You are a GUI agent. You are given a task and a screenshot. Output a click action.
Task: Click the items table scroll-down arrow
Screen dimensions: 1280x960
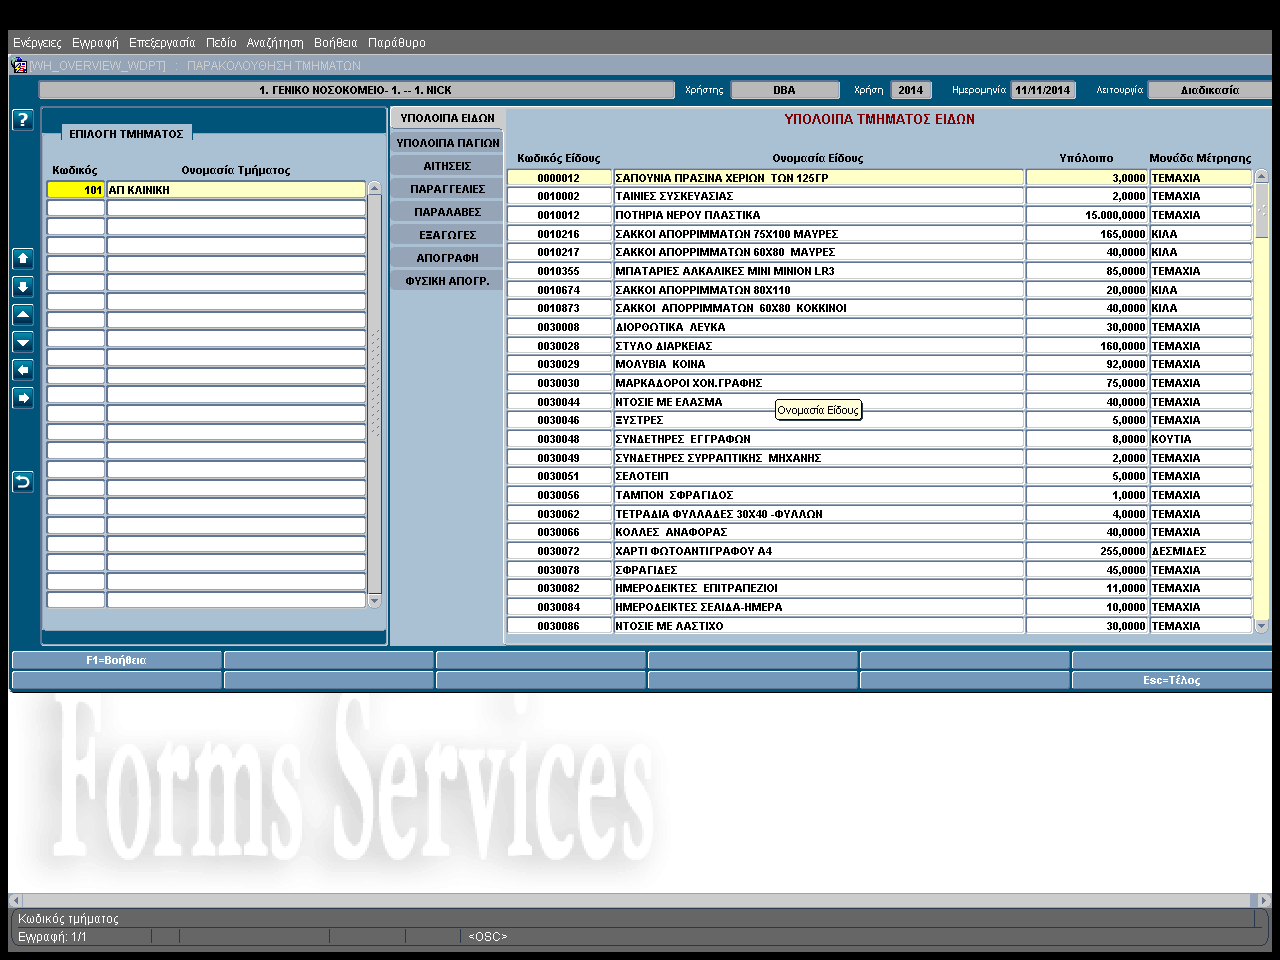[1261, 626]
